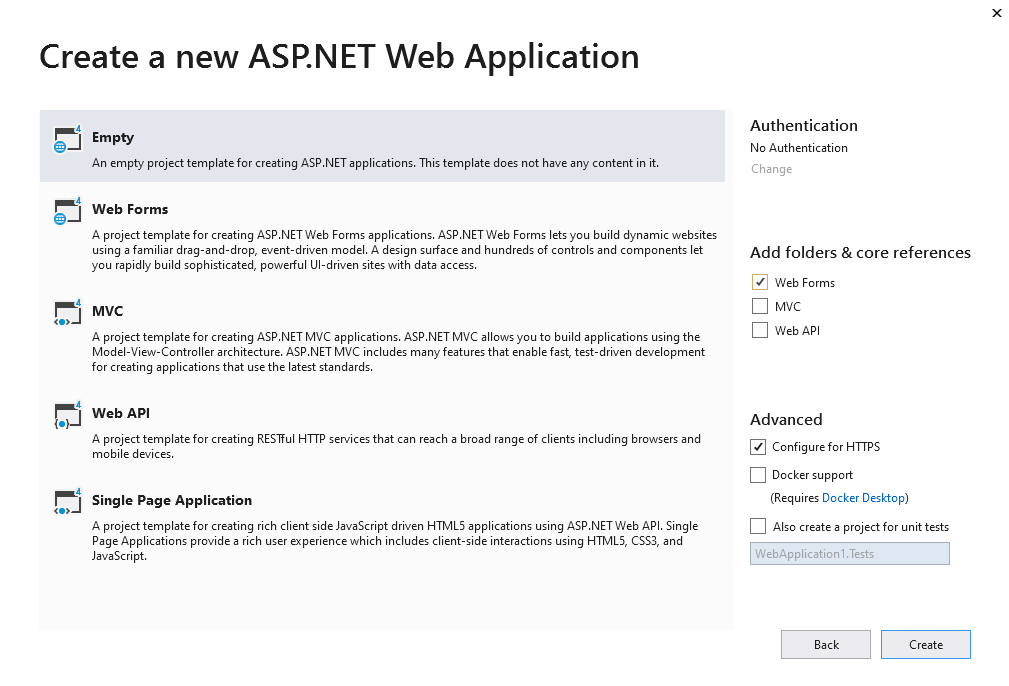The height and width of the screenshot is (686, 1009).
Task: Enable Docker support
Action: (758, 474)
